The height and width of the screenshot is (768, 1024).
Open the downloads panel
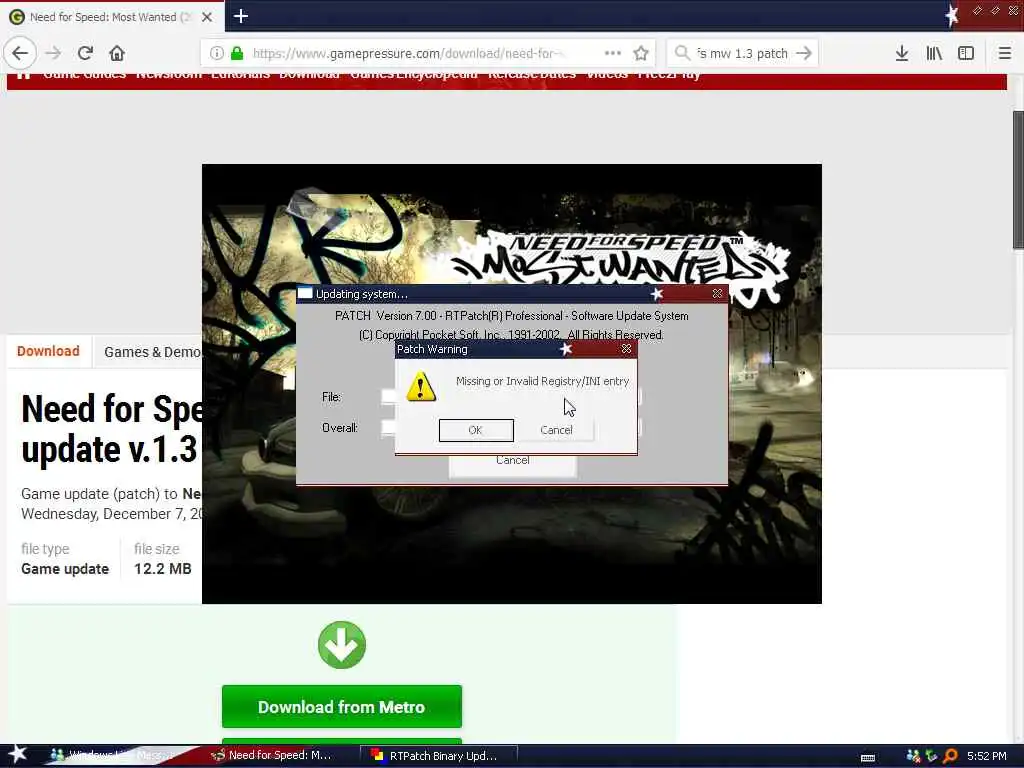(x=902, y=53)
